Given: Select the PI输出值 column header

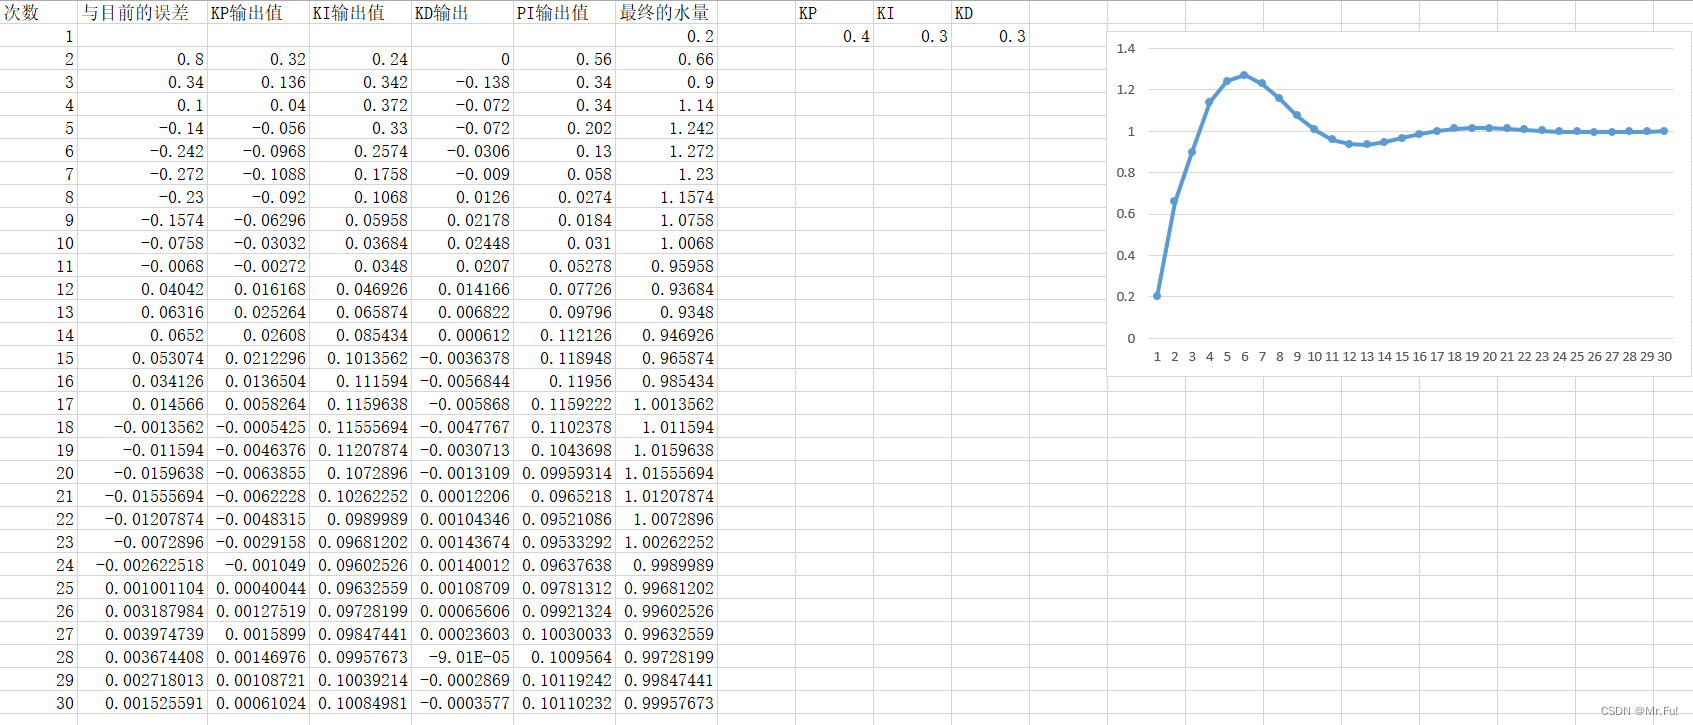Looking at the screenshot, I should click(x=564, y=12).
